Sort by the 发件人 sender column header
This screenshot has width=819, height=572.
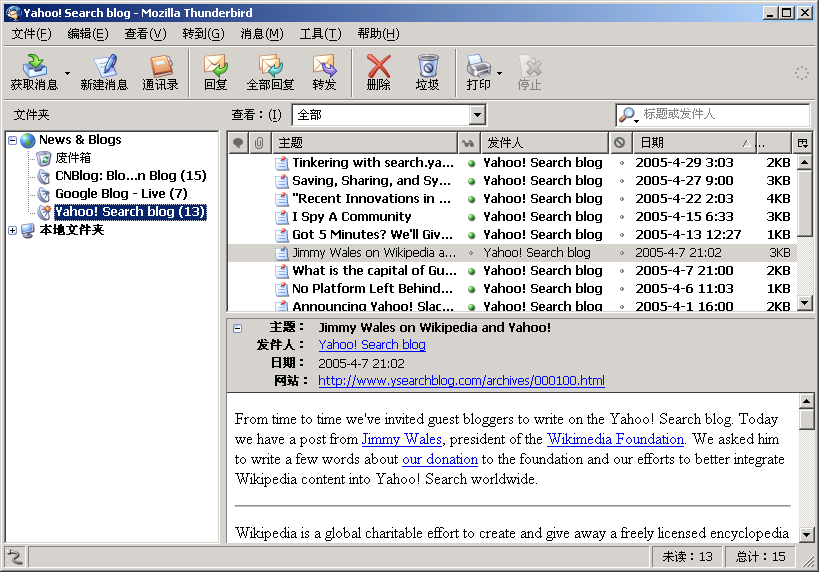pos(544,143)
